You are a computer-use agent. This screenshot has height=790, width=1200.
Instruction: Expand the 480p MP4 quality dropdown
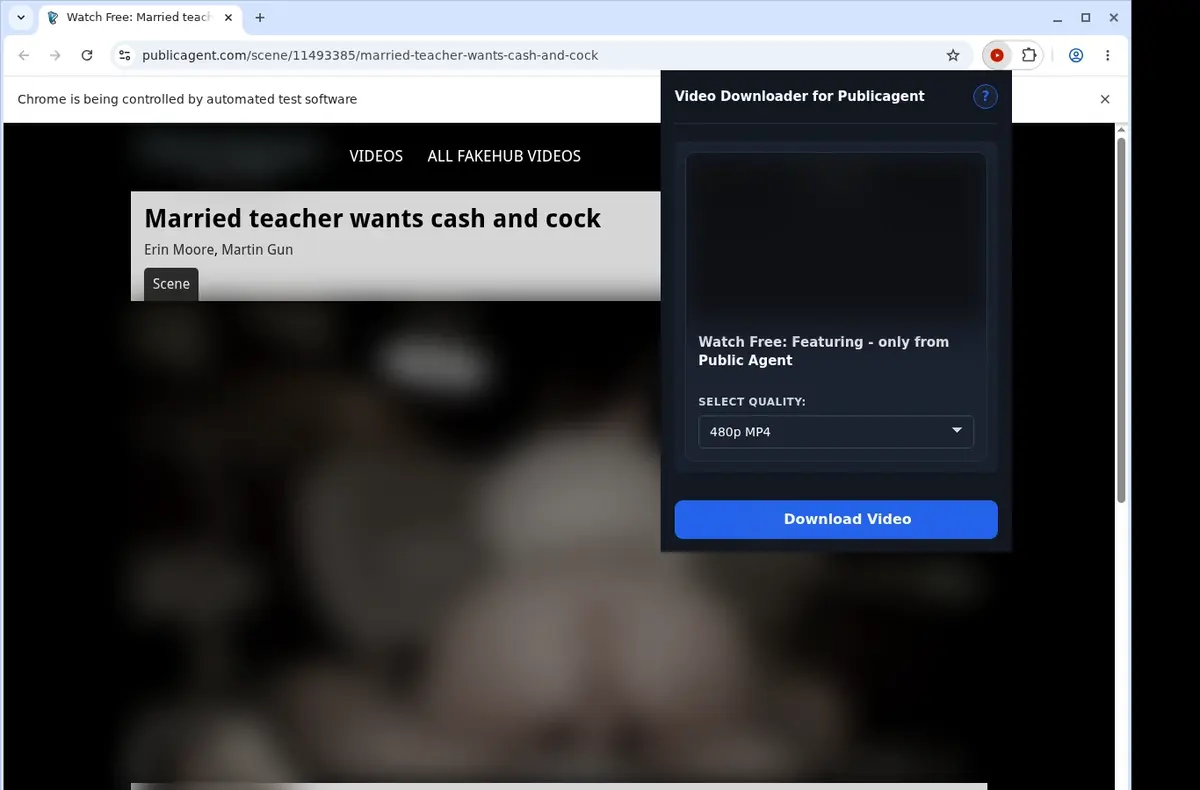[x=836, y=432]
